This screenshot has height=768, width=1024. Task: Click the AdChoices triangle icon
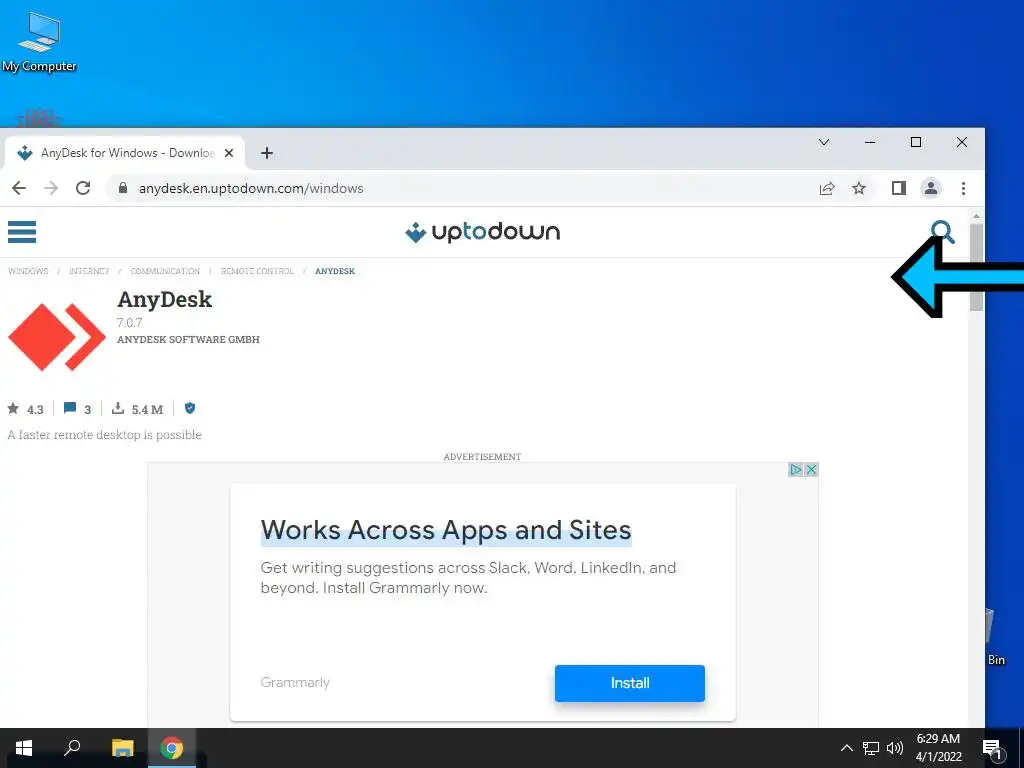coord(795,470)
